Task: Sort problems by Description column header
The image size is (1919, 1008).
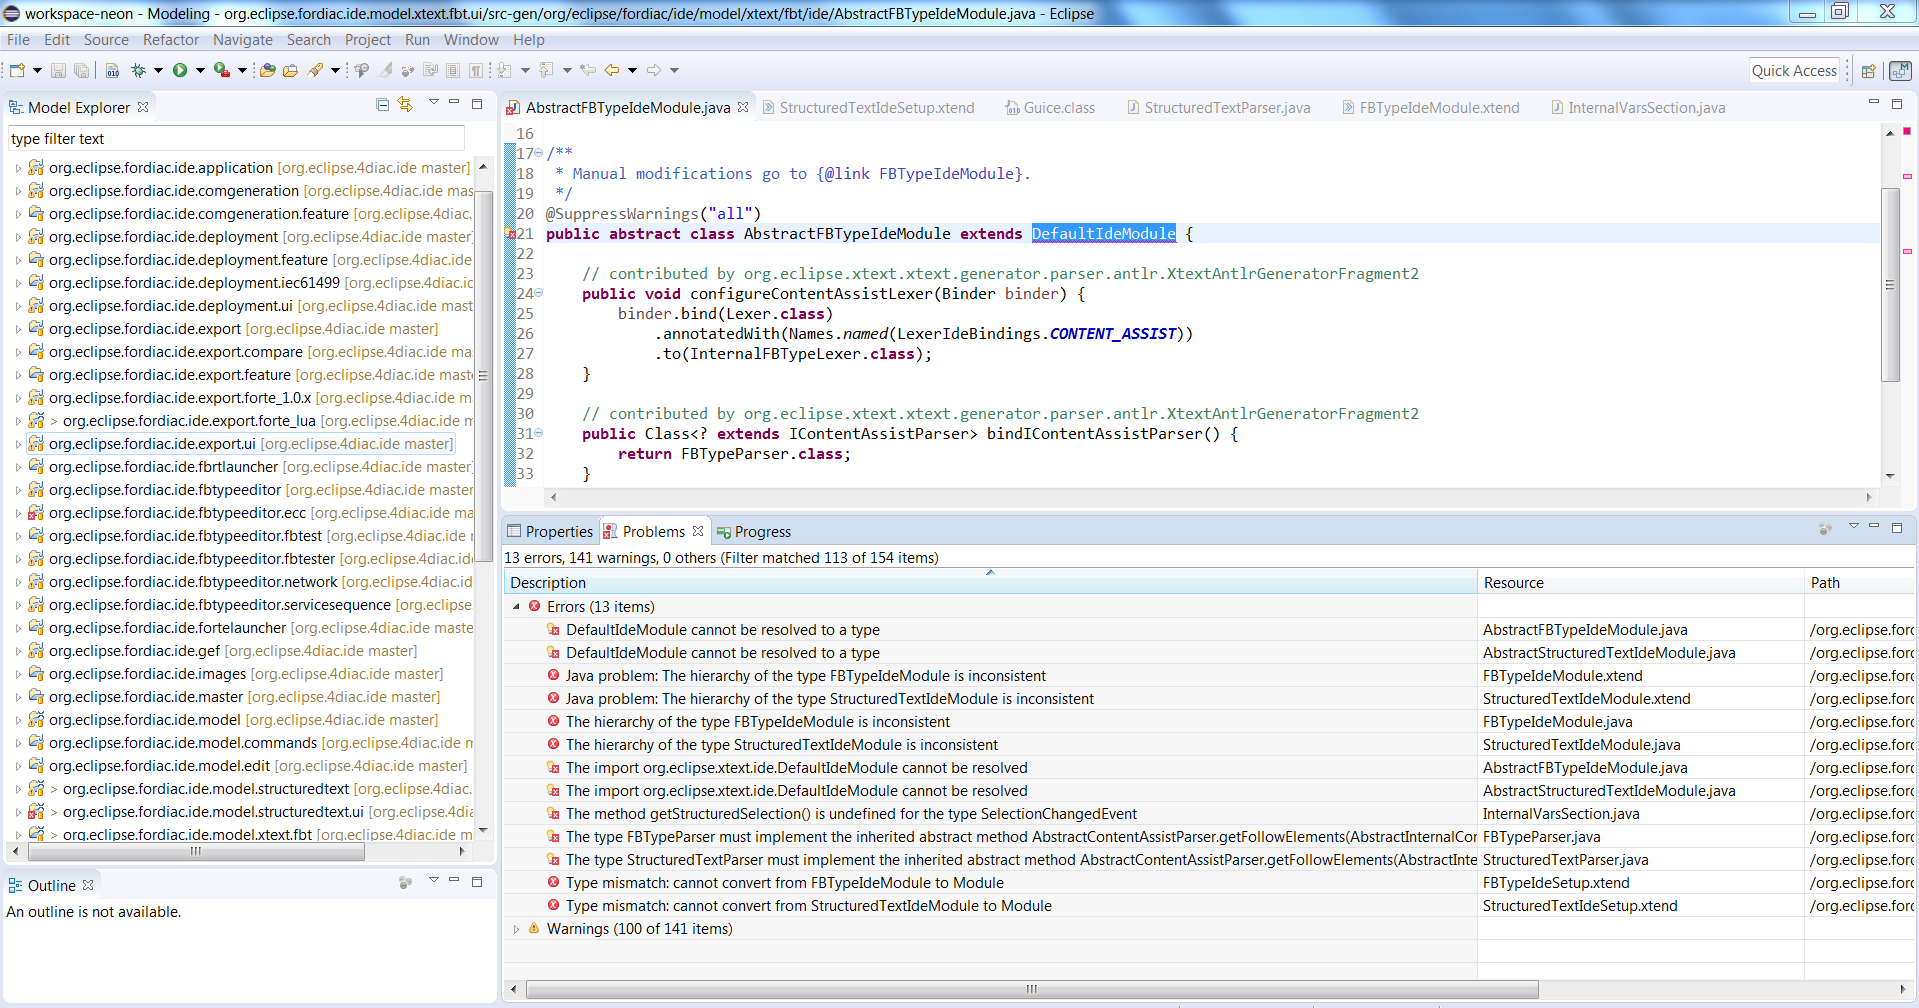Action: point(990,583)
